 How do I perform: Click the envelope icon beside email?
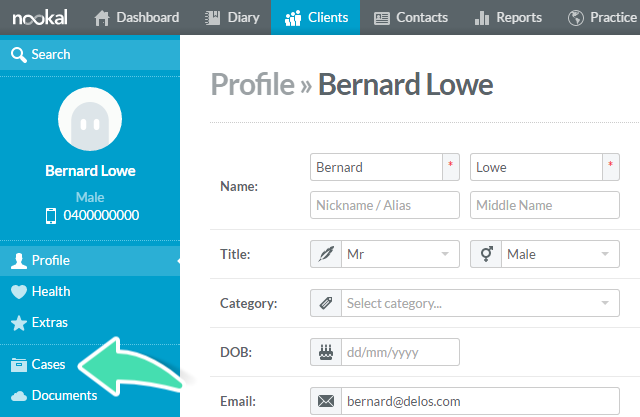tap(326, 401)
